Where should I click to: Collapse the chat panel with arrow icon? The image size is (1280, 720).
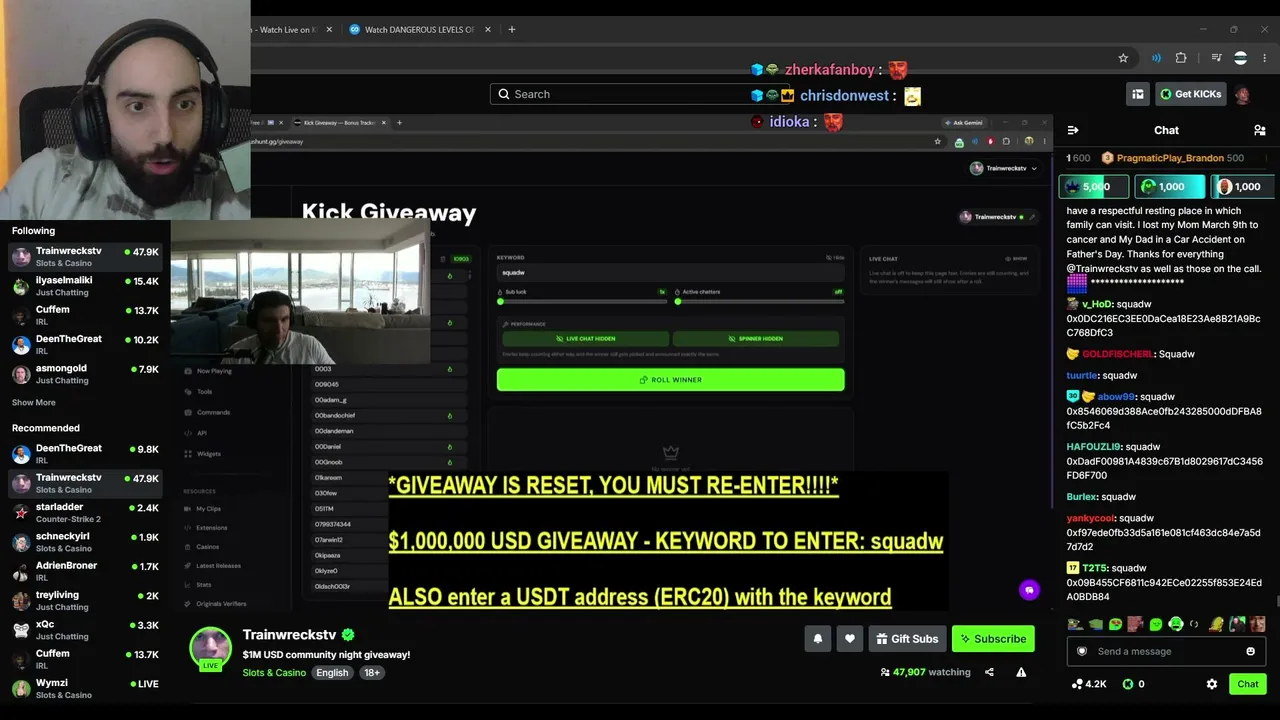(1073, 130)
